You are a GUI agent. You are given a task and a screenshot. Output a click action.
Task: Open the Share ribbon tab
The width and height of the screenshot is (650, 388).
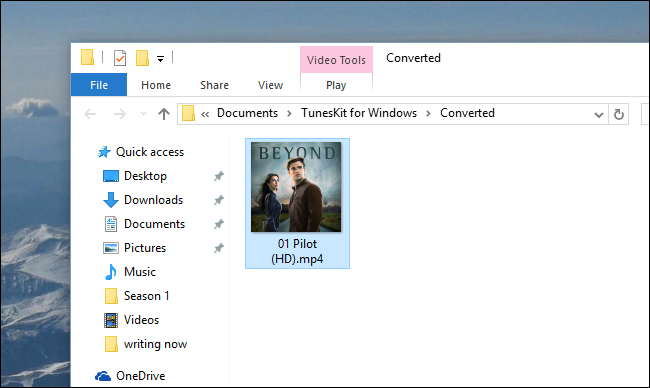pos(214,85)
